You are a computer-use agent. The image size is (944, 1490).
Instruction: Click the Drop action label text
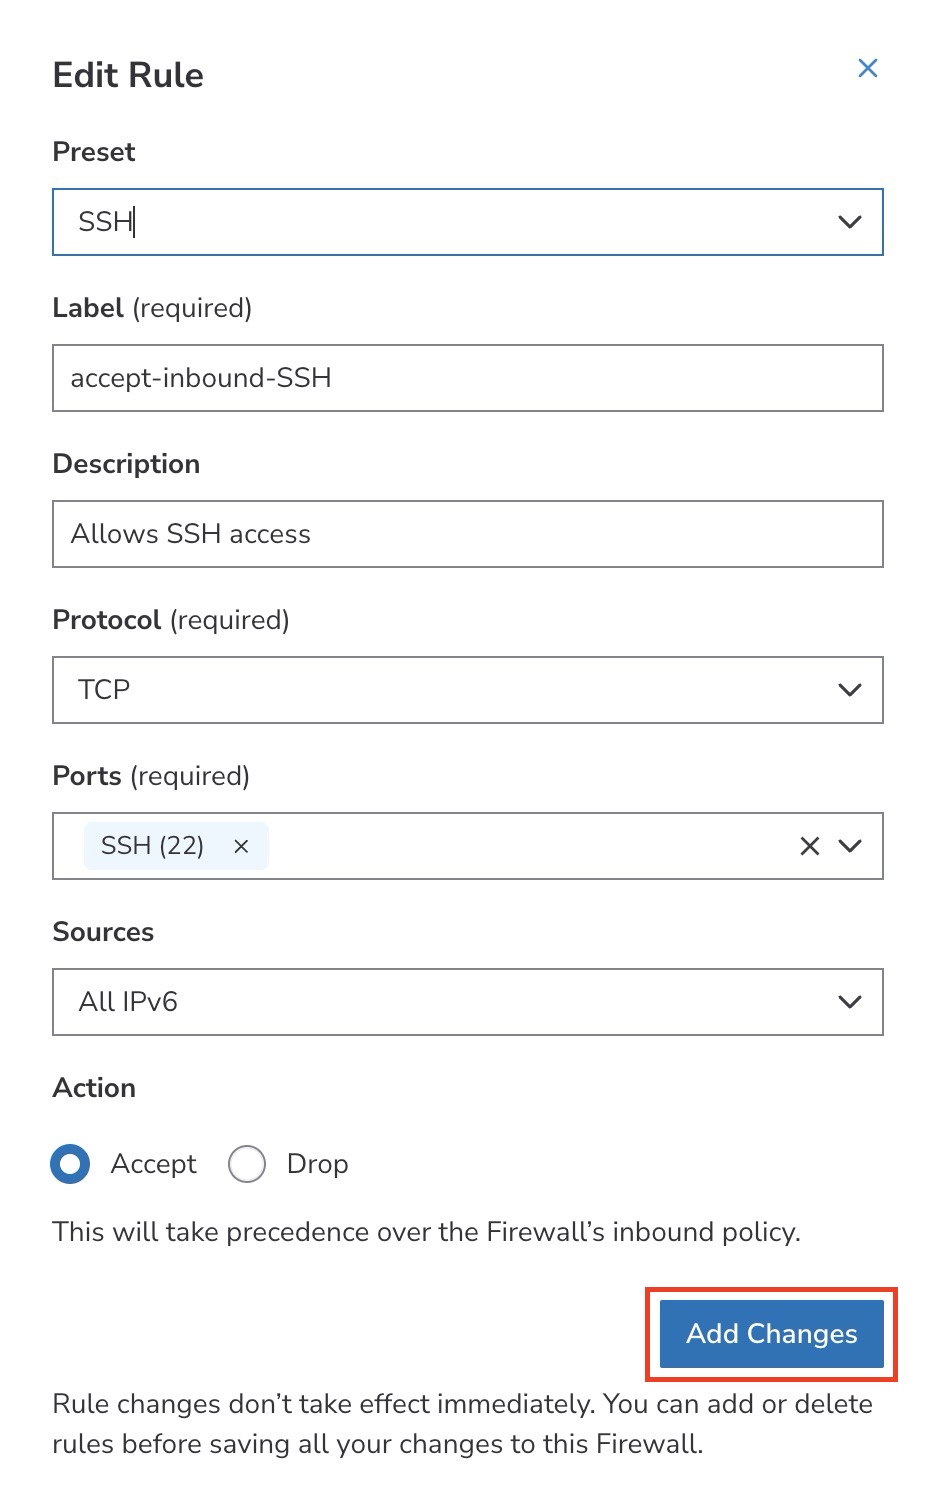pyautogui.click(x=317, y=1164)
